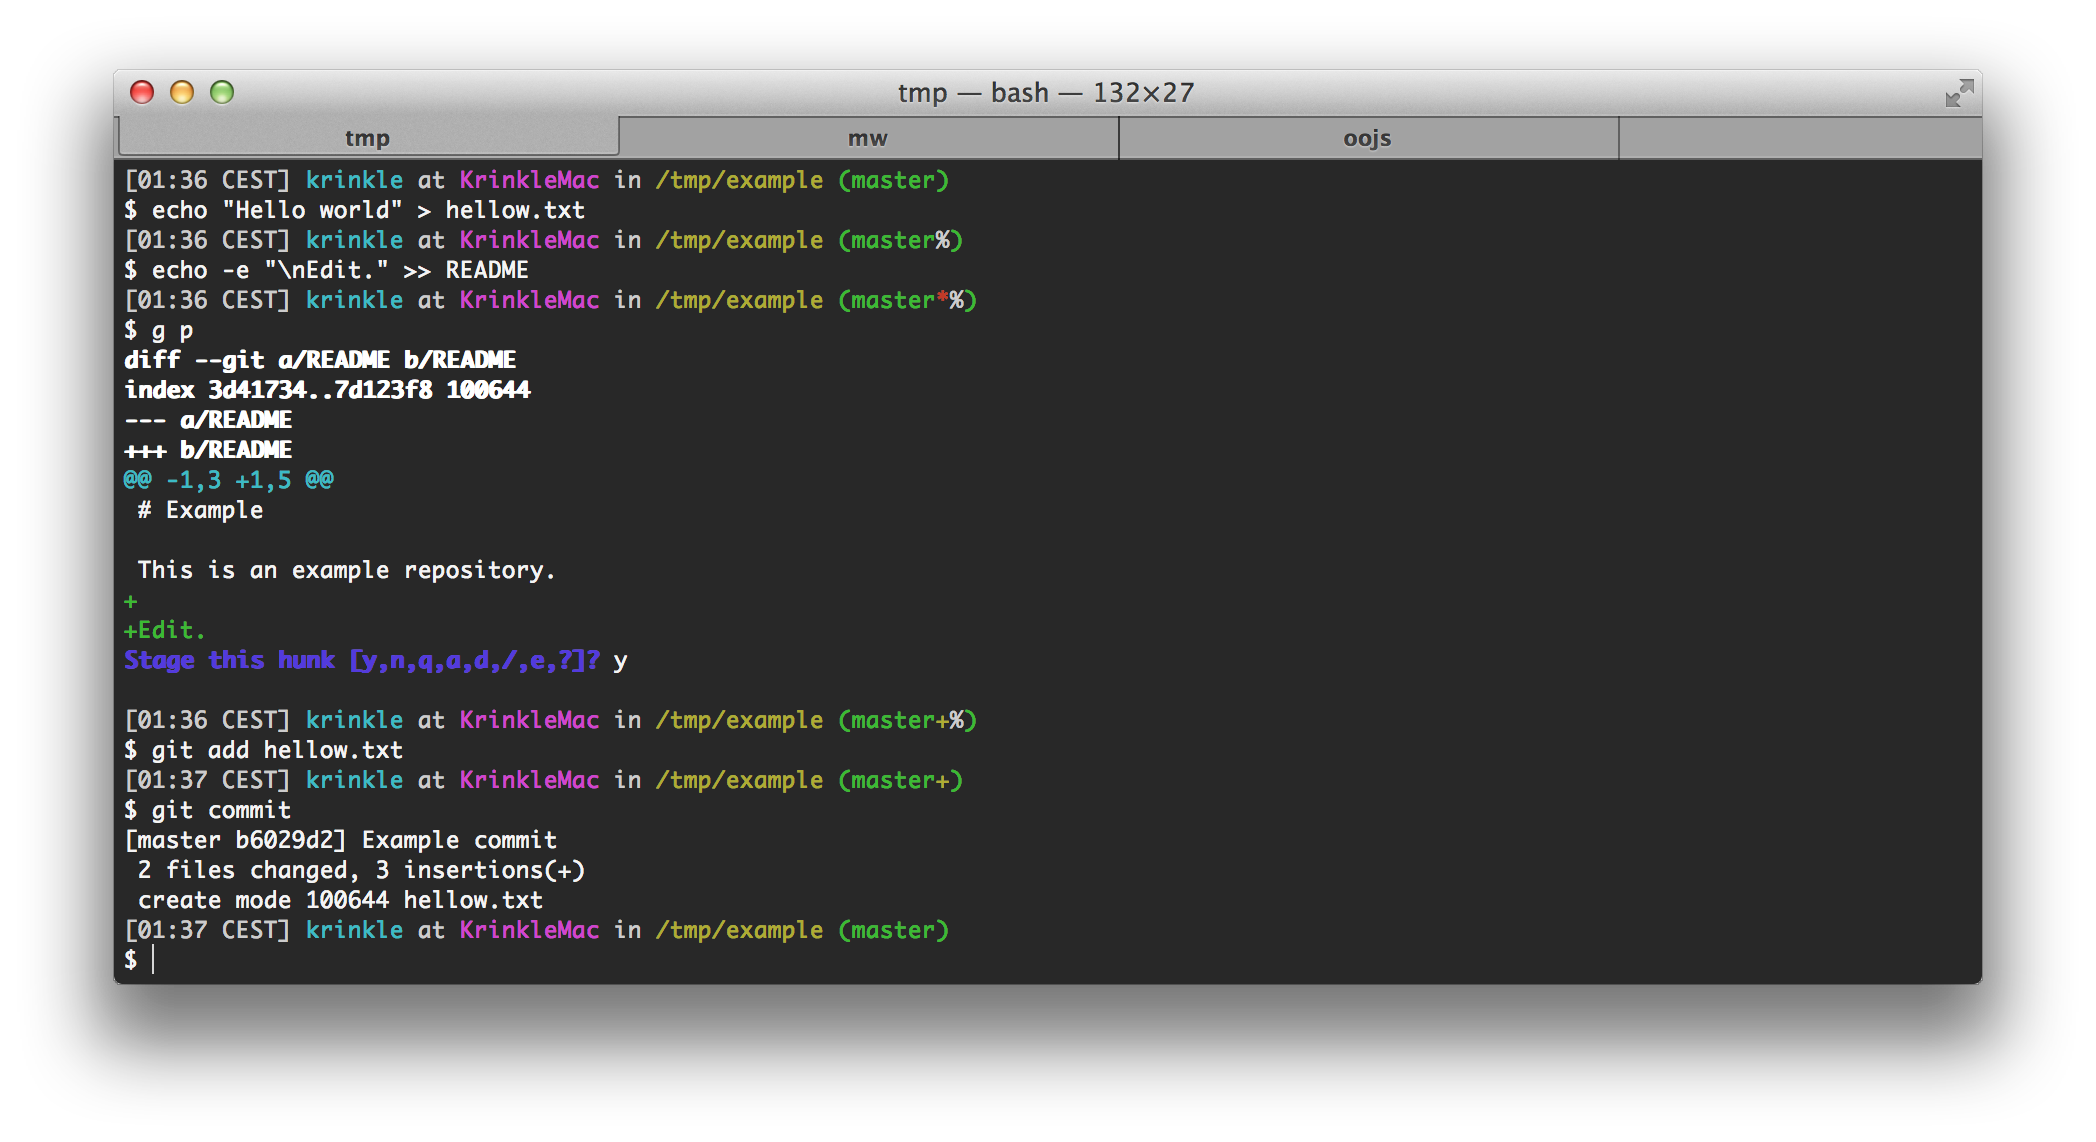The width and height of the screenshot is (2096, 1142).
Task: Click the green zoom window button
Action: tap(222, 93)
